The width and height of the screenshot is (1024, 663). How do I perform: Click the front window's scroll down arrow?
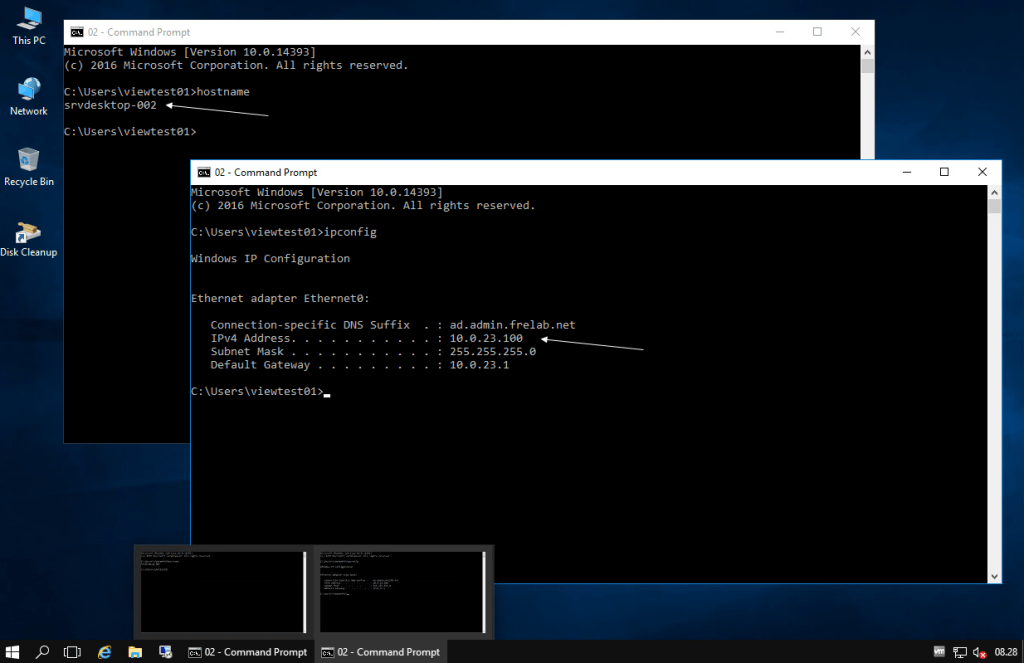(994, 575)
